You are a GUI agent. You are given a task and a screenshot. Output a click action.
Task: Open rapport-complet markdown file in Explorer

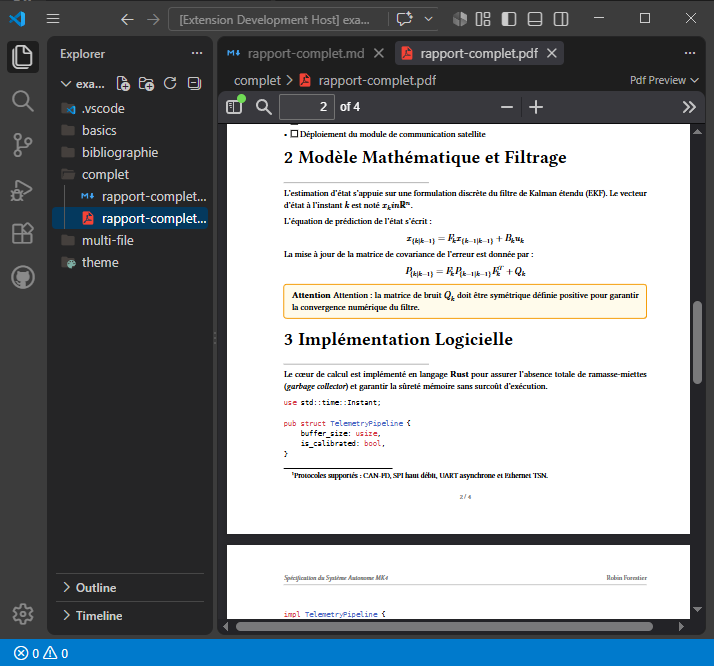(x=130, y=196)
